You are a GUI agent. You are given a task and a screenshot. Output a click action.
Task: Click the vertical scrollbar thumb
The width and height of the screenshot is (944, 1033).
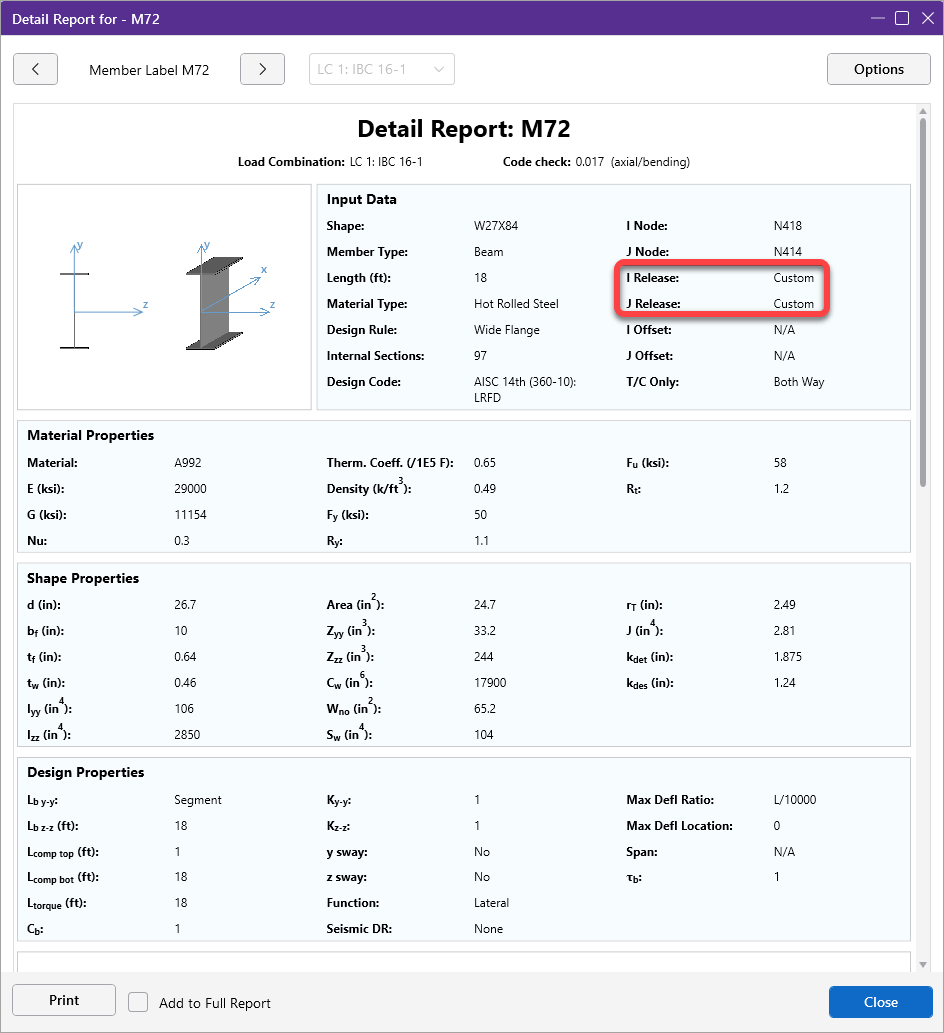(x=922, y=300)
